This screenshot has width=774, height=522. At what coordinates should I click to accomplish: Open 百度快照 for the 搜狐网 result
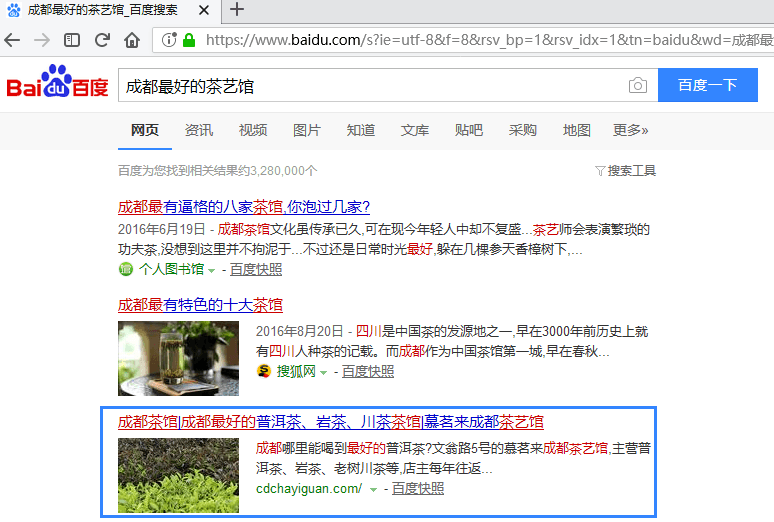pyautogui.click(x=368, y=371)
